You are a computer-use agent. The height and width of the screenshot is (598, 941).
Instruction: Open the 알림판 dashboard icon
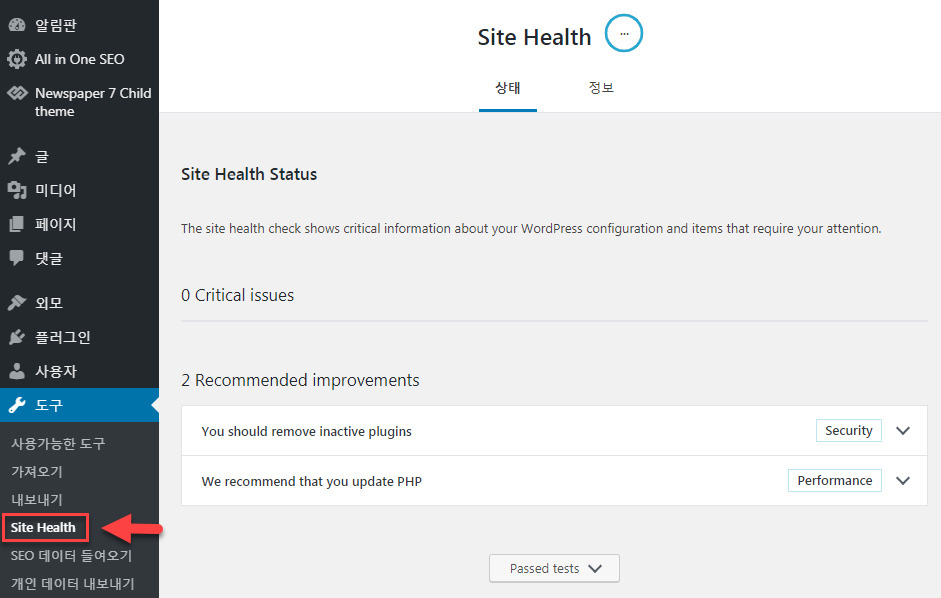click(17, 23)
